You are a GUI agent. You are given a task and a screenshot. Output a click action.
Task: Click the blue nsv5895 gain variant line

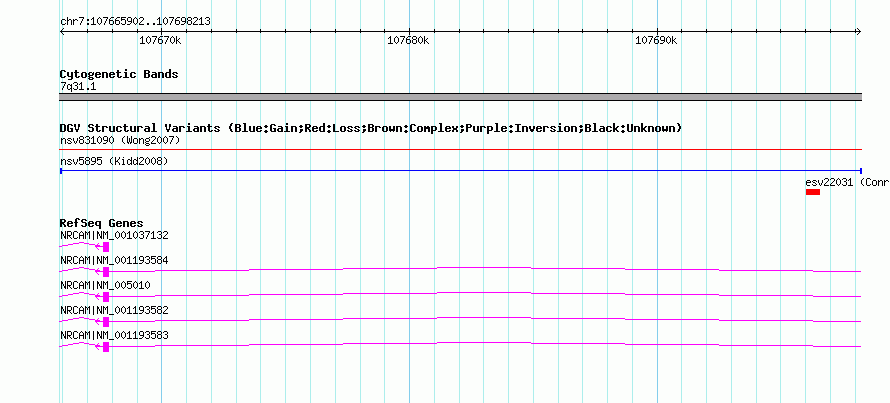point(460,171)
